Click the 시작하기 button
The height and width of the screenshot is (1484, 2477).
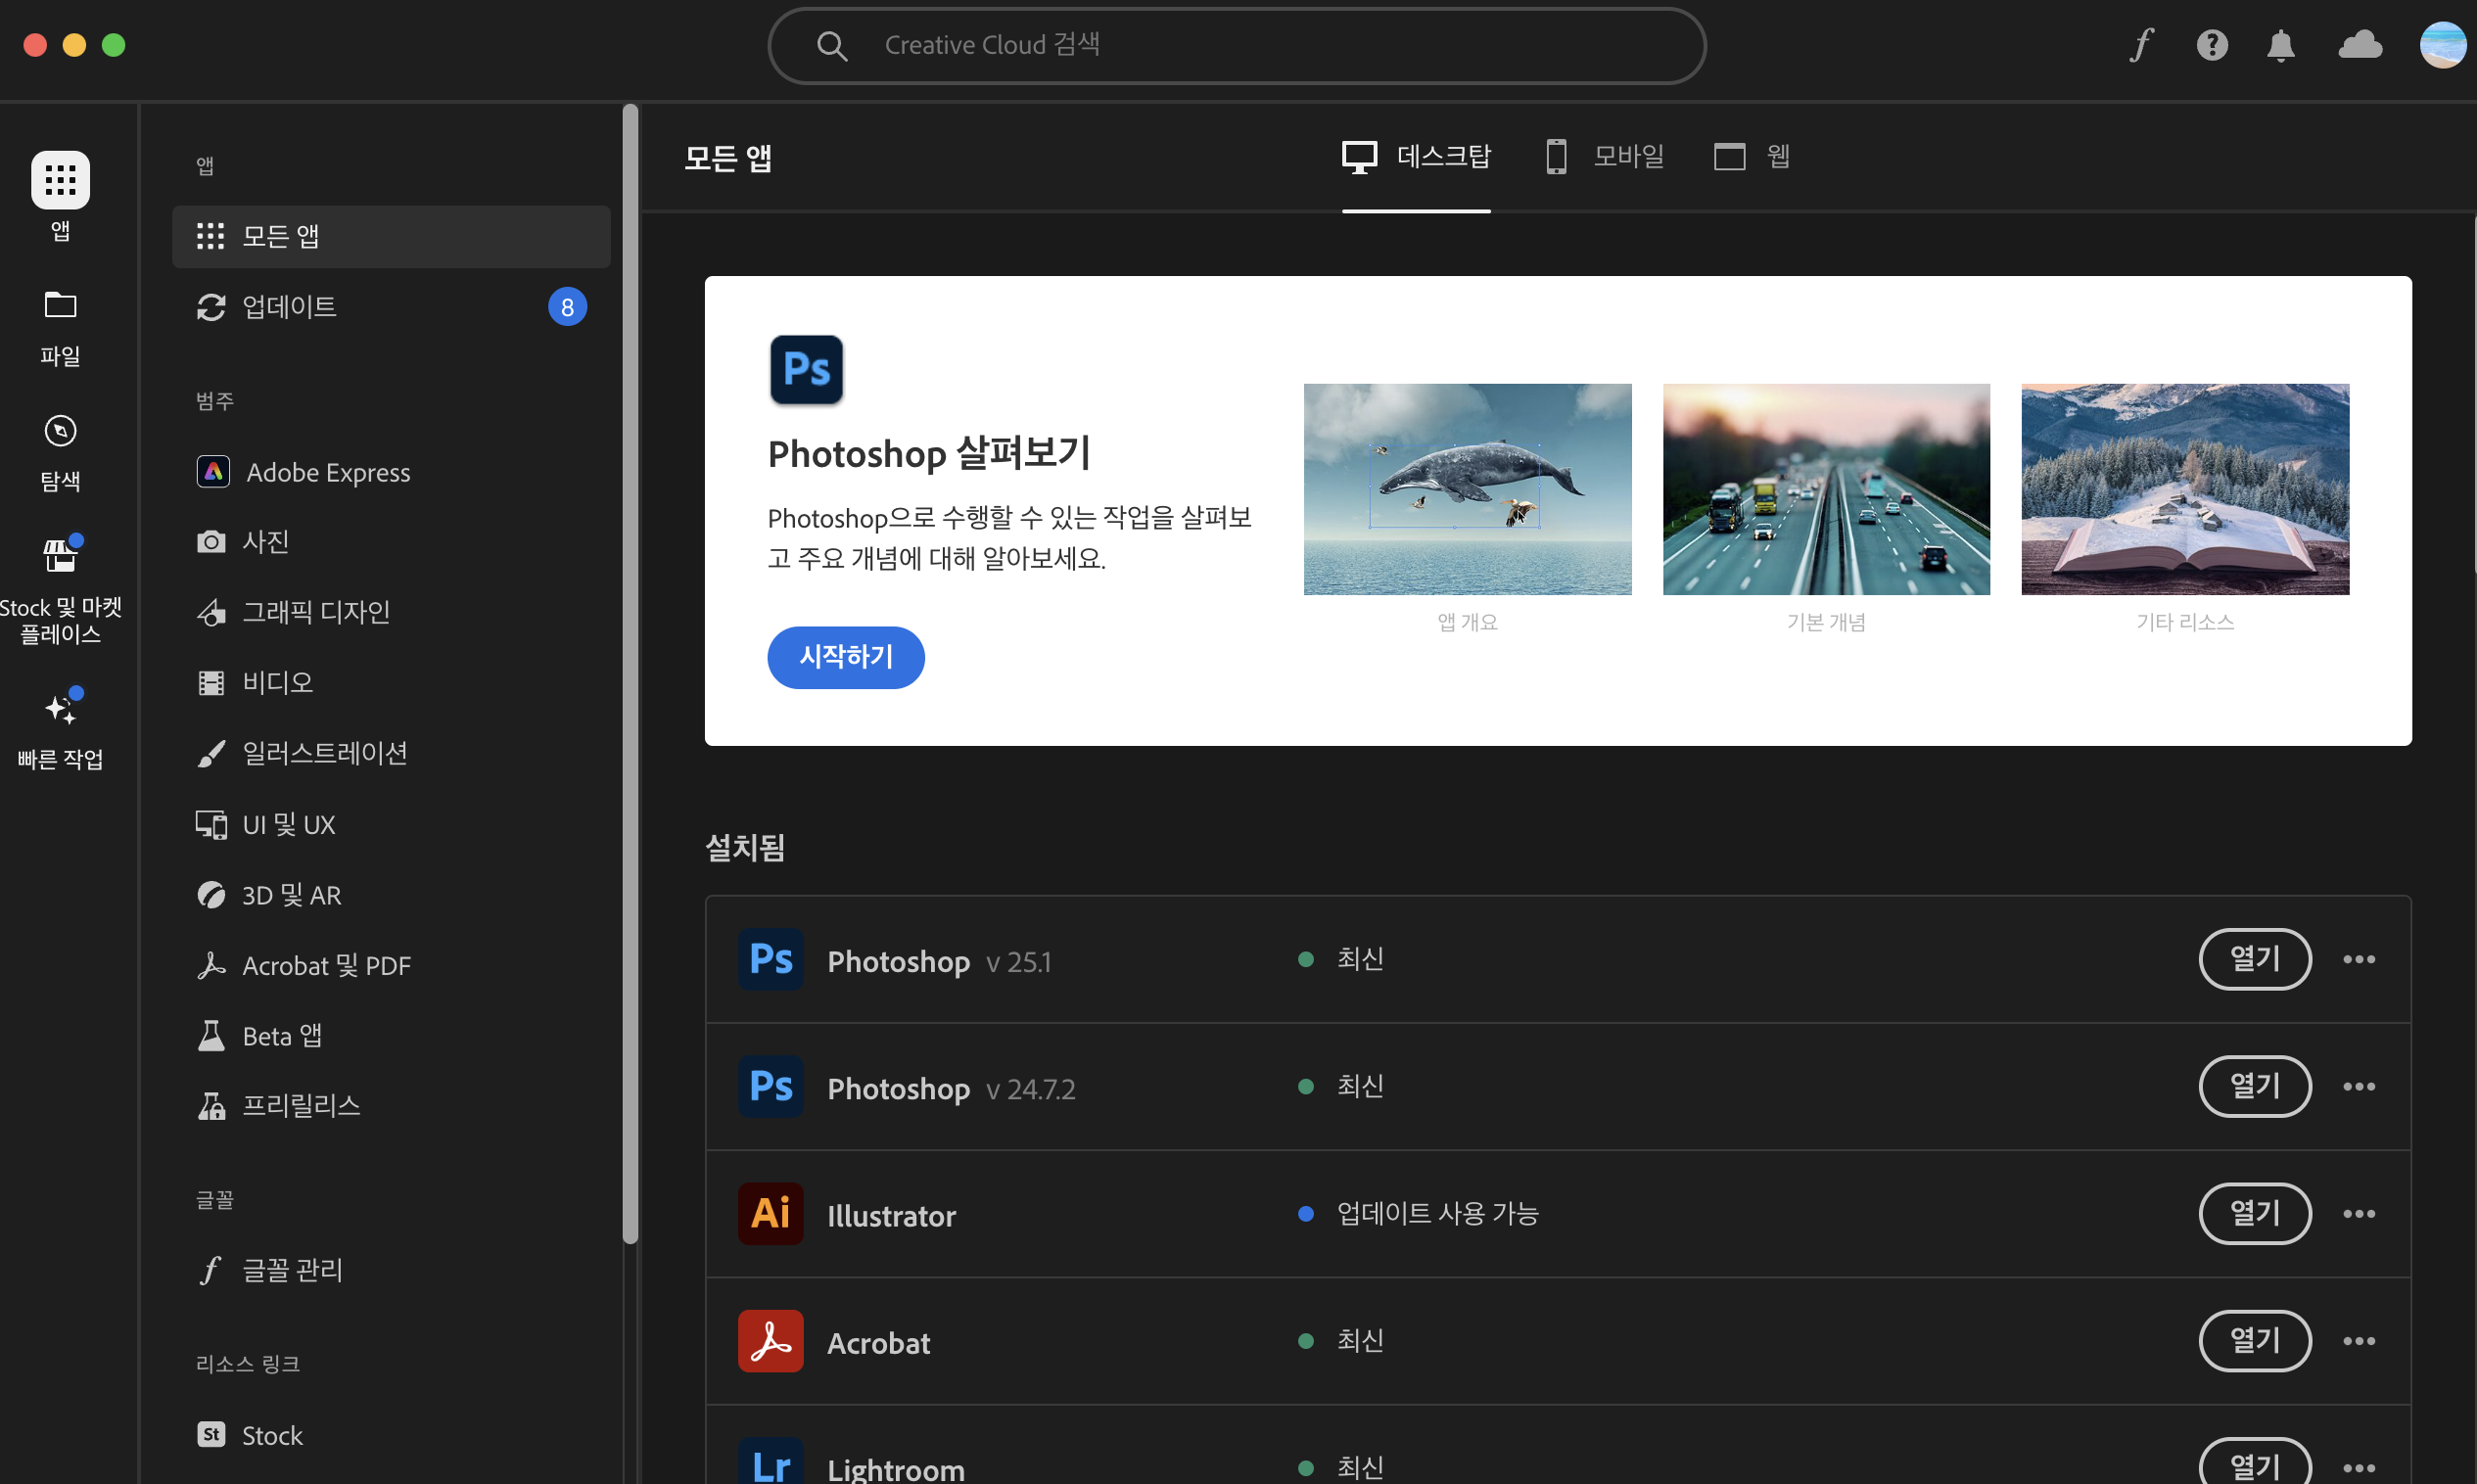[x=846, y=657]
